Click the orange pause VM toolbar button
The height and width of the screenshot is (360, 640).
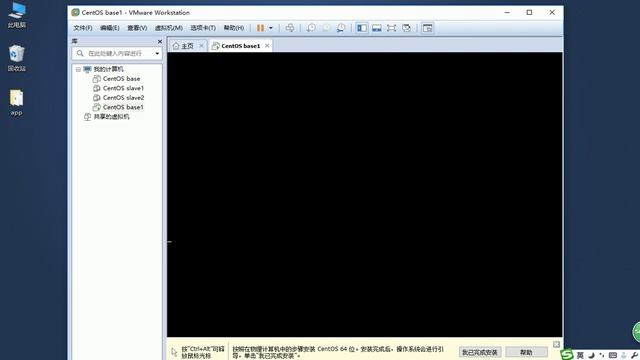pos(260,28)
